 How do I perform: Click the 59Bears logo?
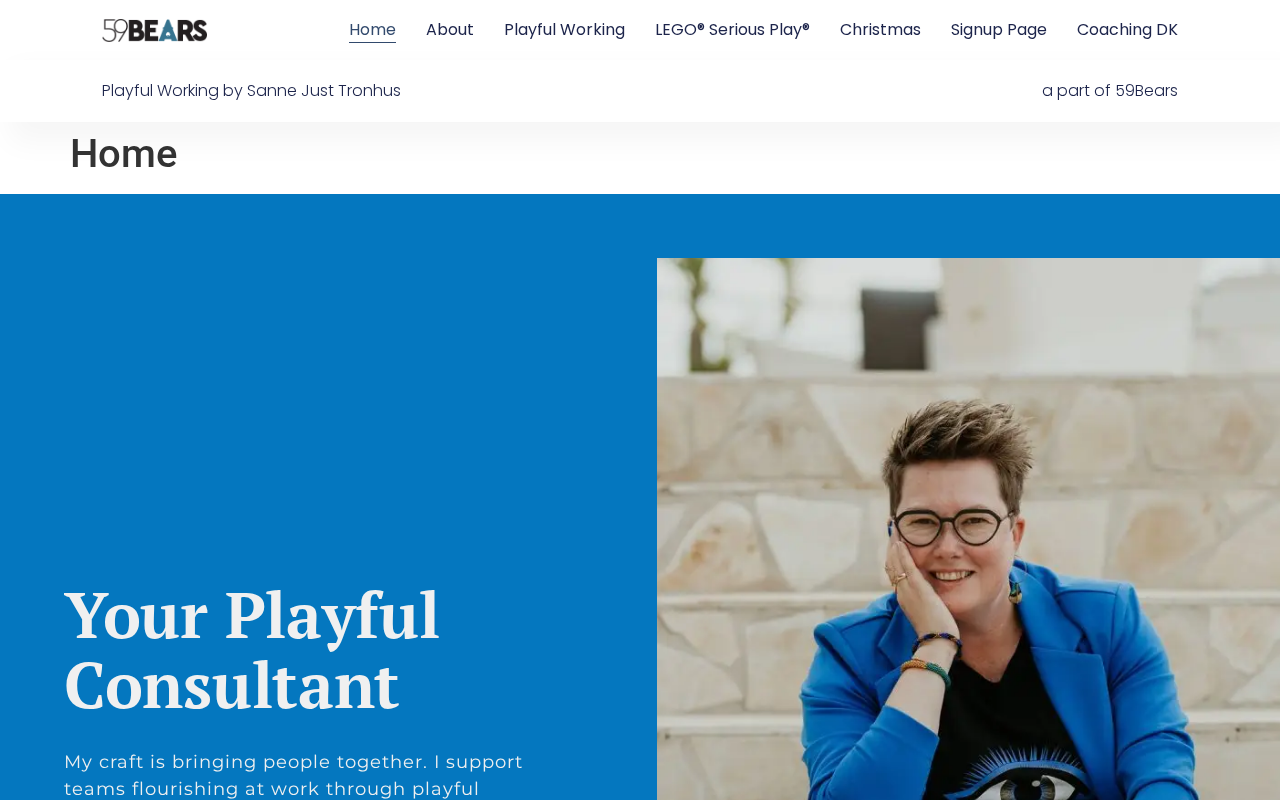(155, 30)
